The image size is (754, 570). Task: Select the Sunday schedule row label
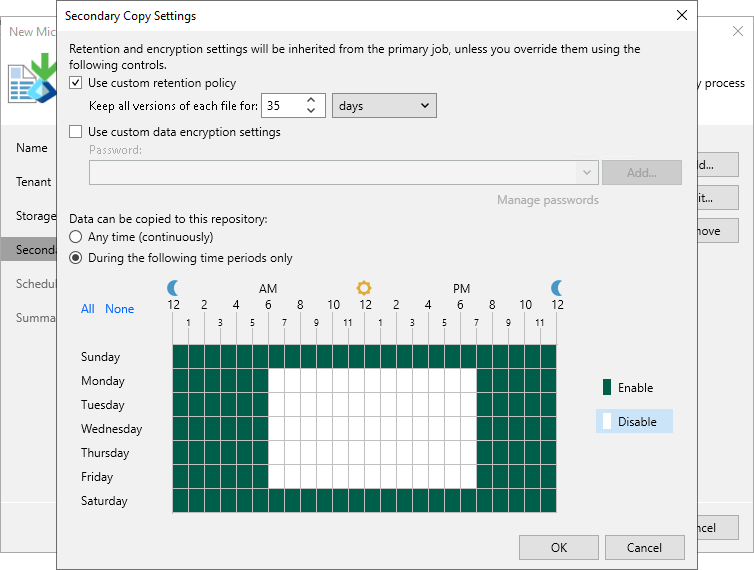click(101, 357)
